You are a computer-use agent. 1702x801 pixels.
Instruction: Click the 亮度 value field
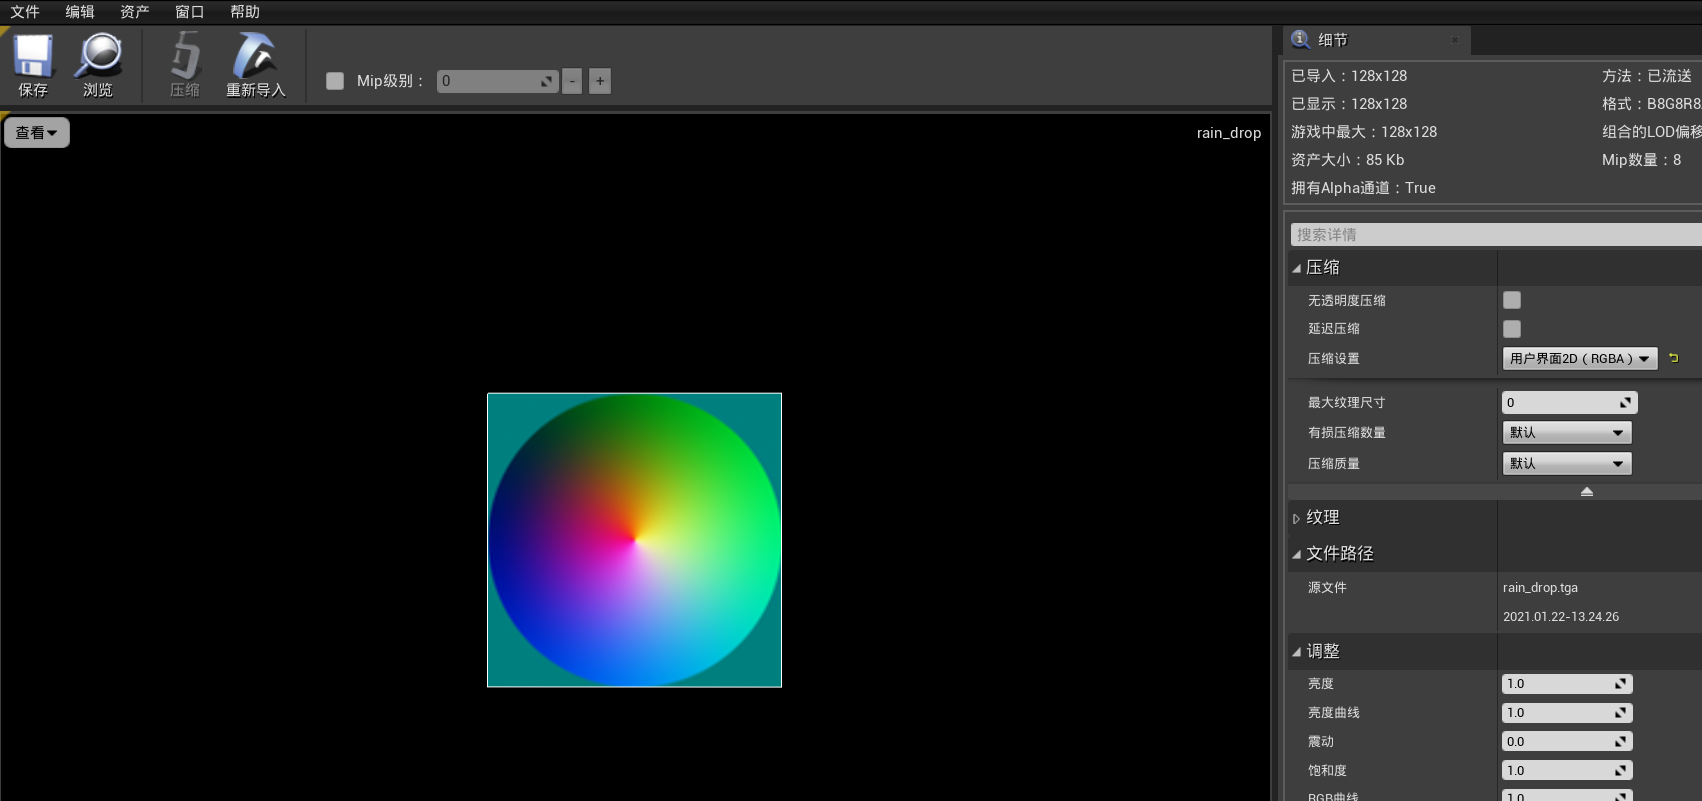(1567, 684)
